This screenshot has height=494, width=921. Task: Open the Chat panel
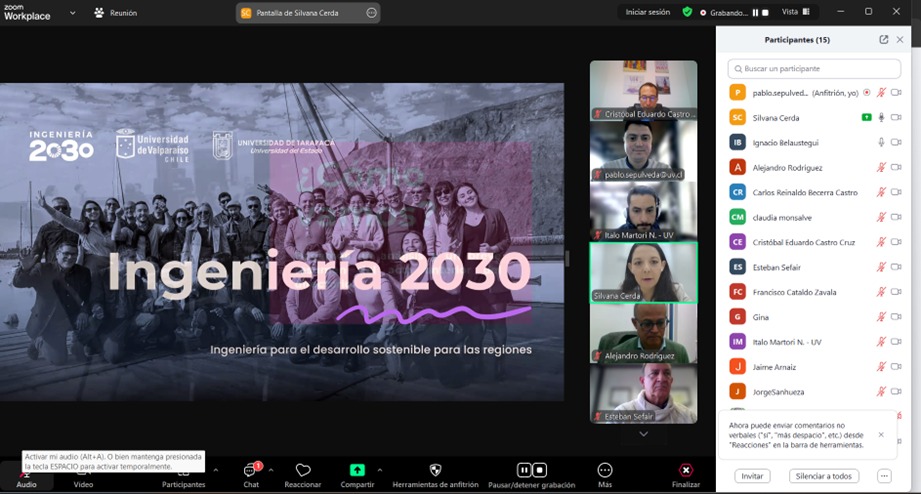click(251, 475)
